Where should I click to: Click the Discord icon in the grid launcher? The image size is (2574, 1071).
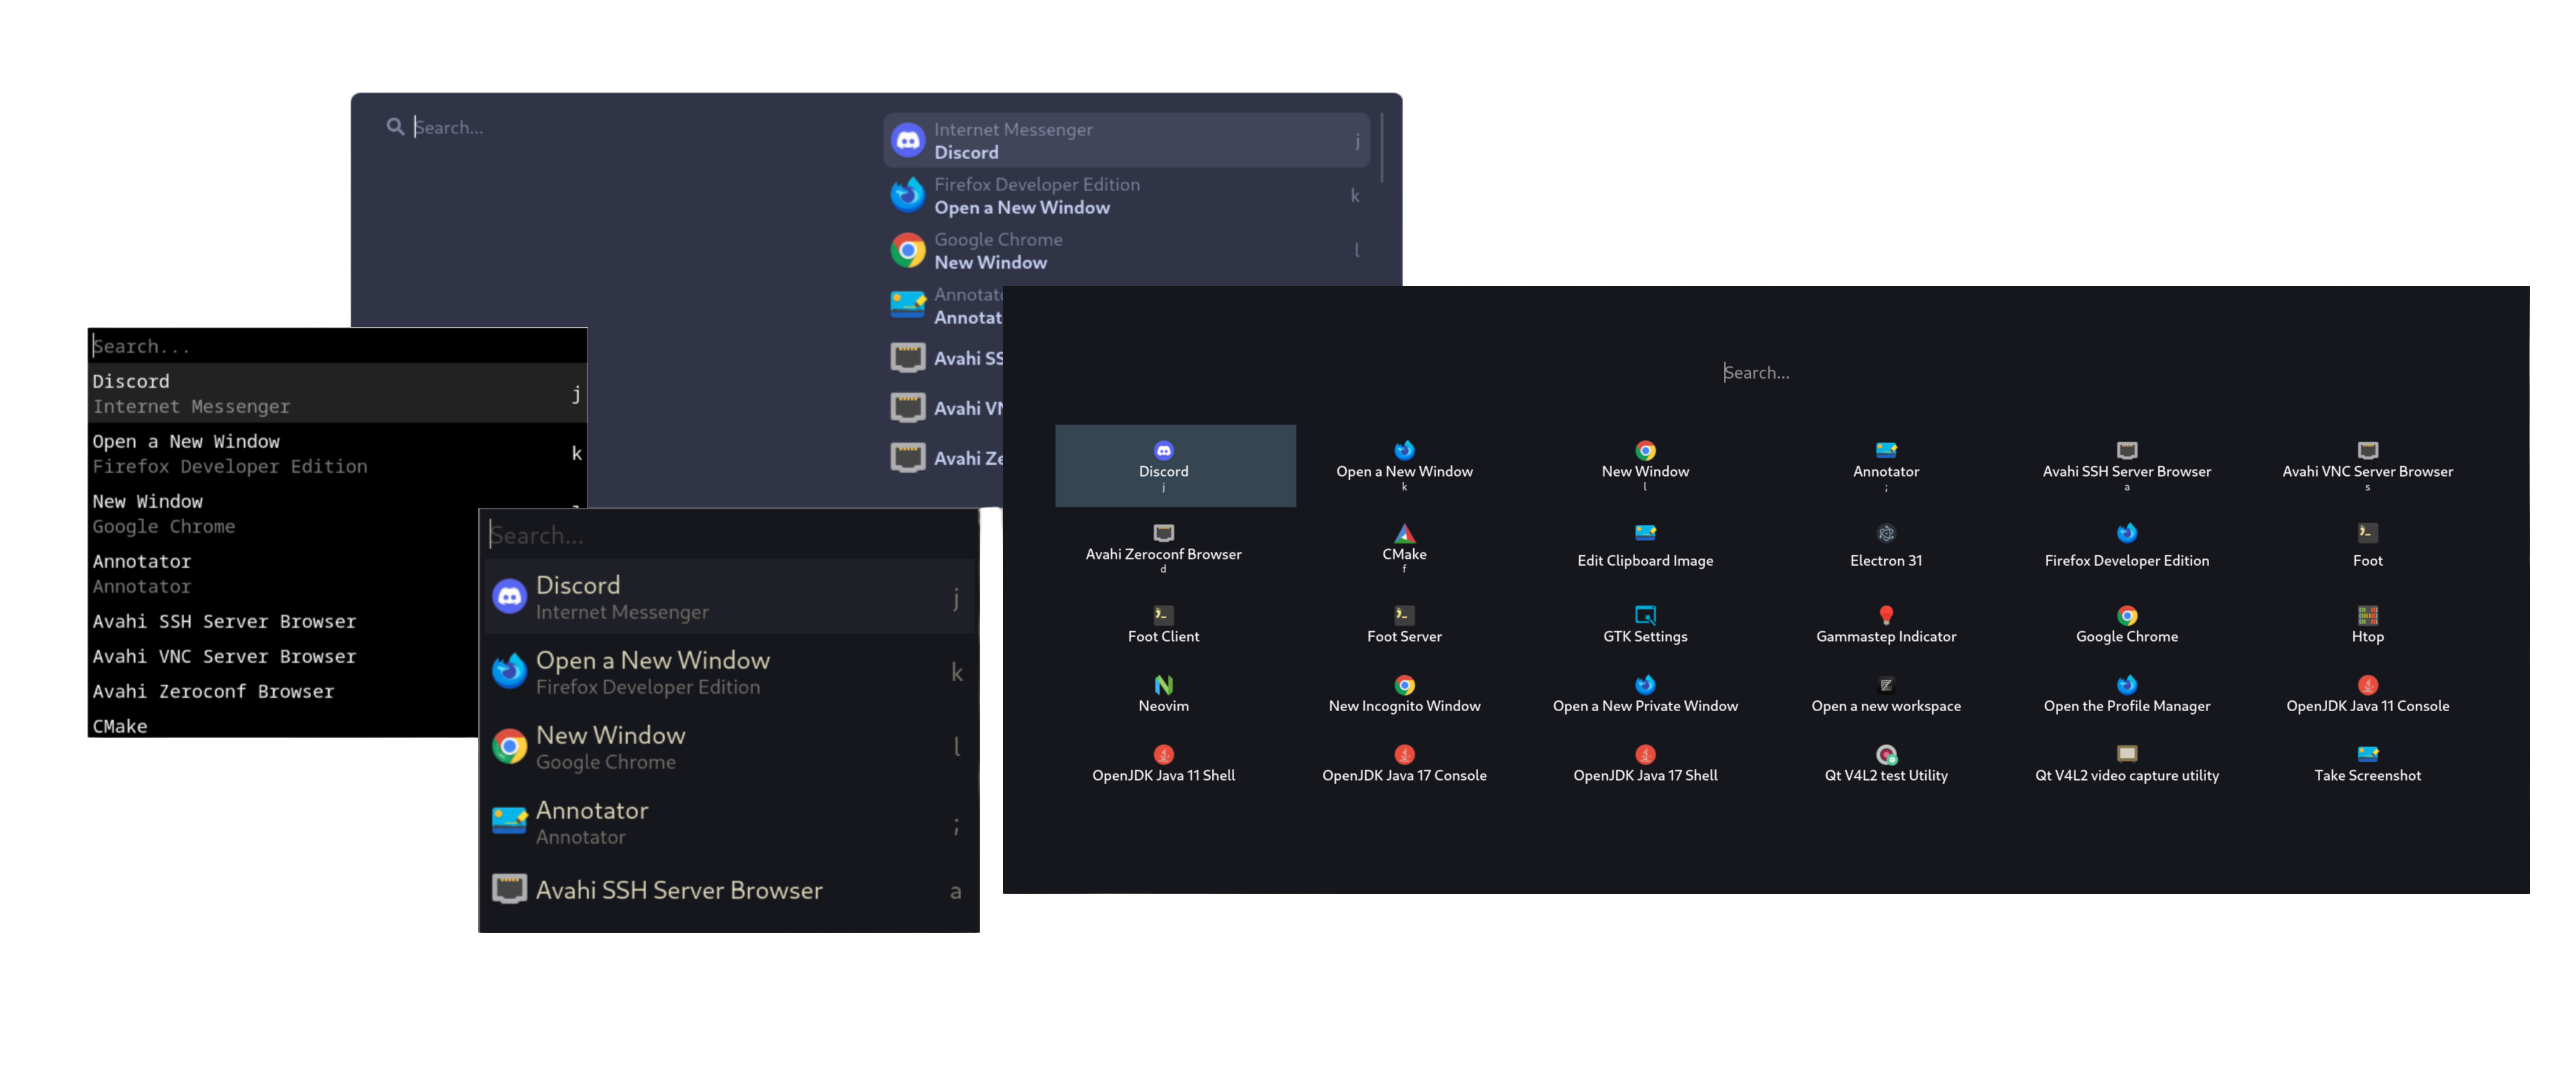click(1163, 450)
